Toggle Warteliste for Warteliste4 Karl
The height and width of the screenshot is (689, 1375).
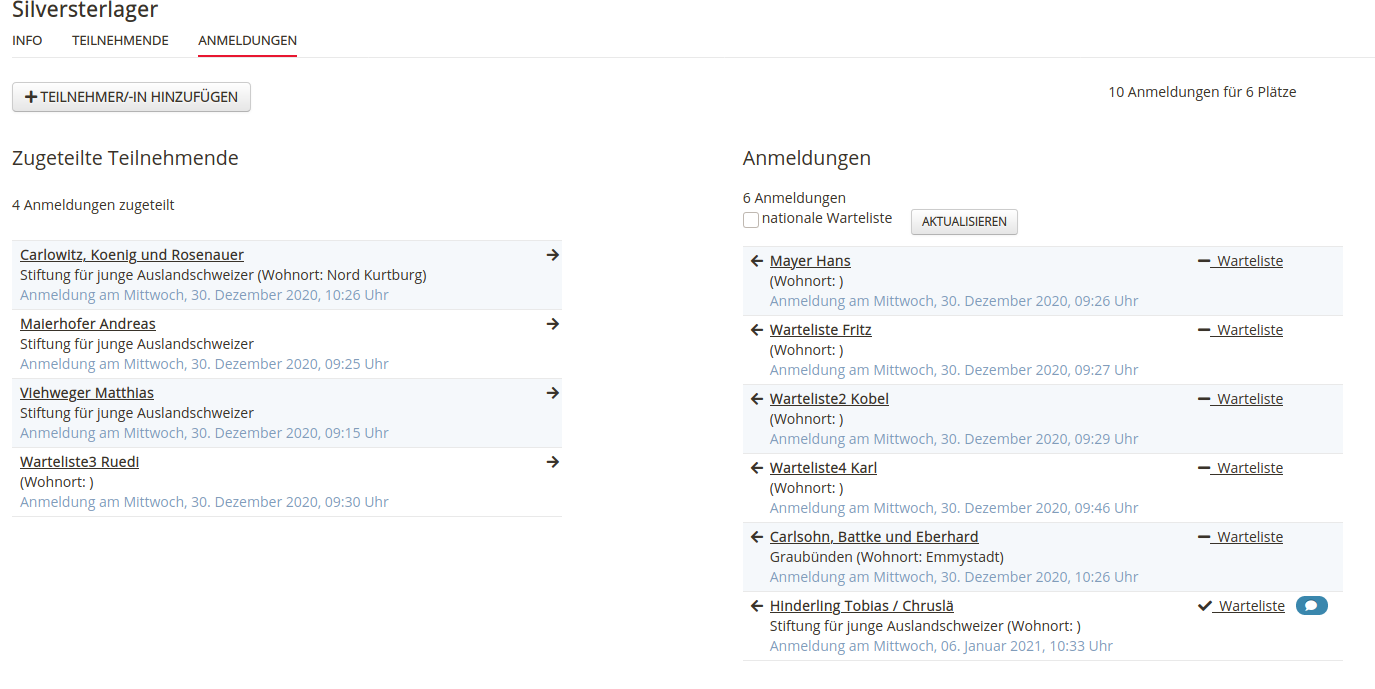(1240, 468)
